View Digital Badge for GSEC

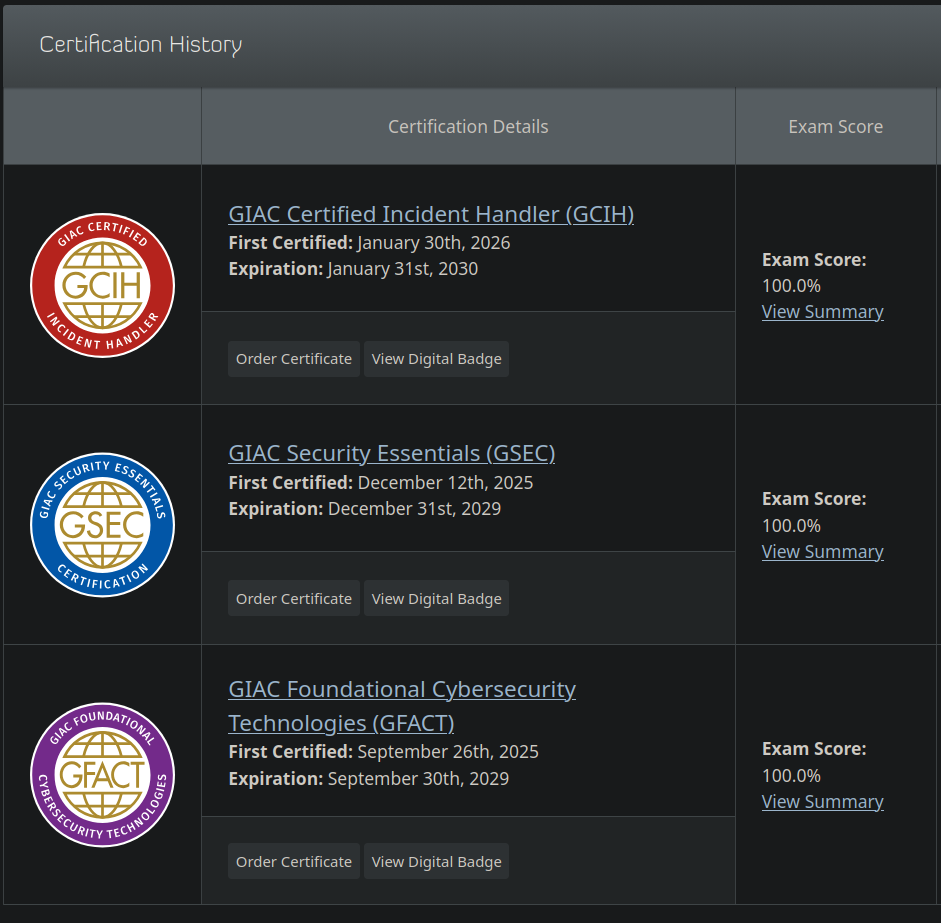click(436, 598)
